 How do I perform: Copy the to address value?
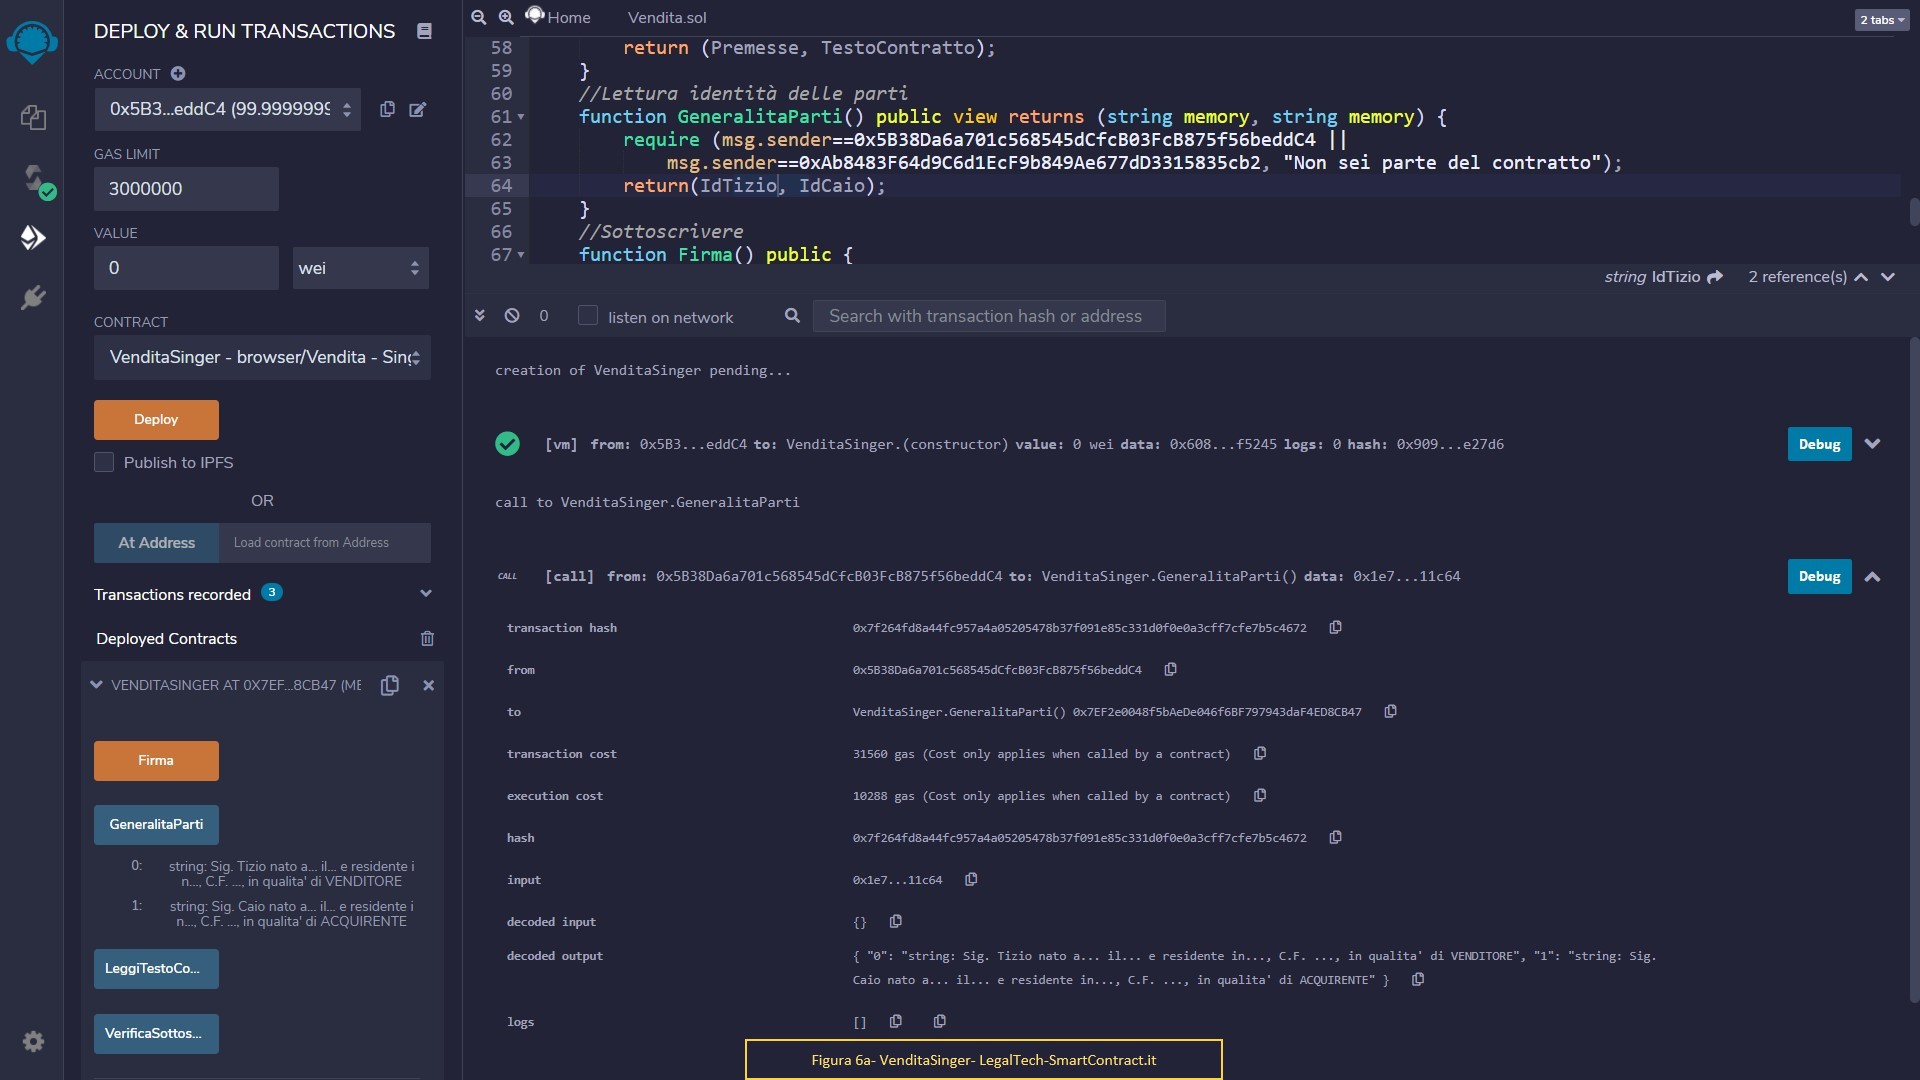point(1390,711)
